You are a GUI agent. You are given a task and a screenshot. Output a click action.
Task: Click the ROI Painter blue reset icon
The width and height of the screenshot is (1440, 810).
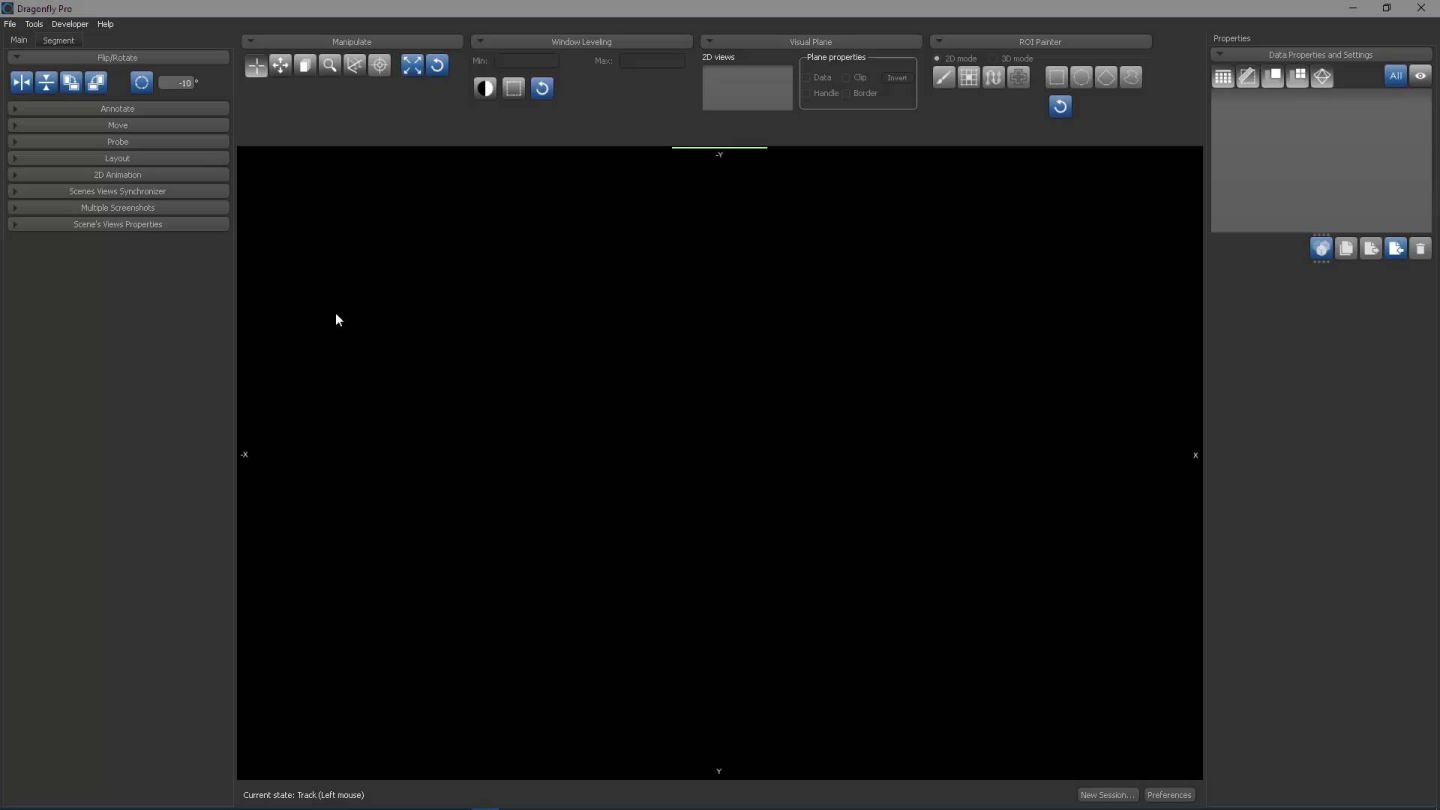pyautogui.click(x=1060, y=106)
